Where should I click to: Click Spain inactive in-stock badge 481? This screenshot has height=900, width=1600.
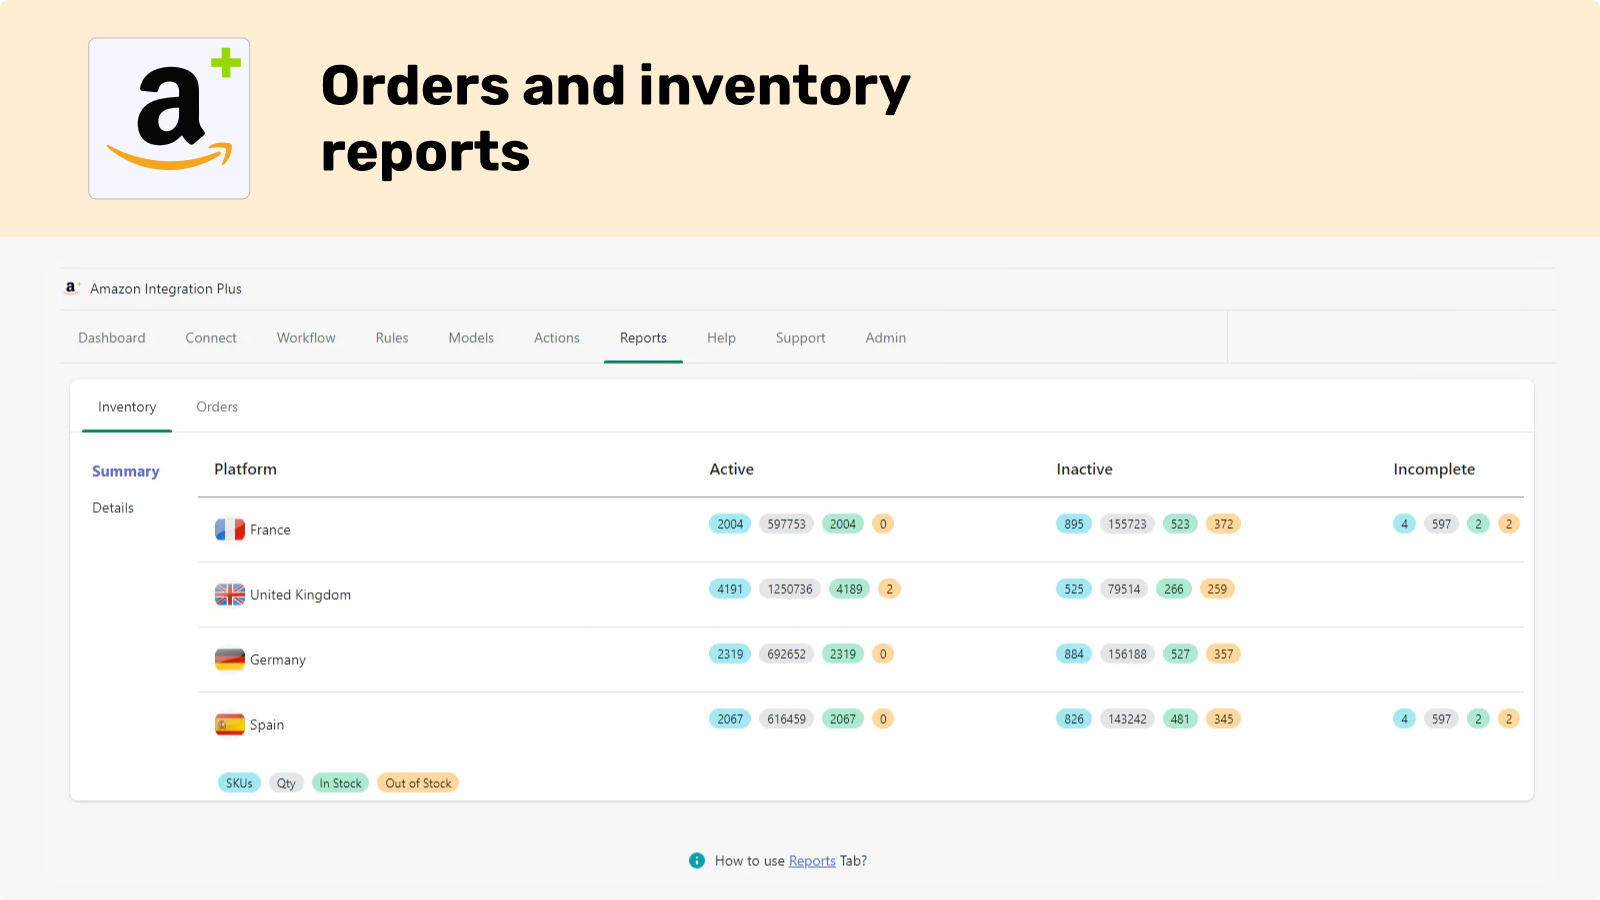(1180, 719)
